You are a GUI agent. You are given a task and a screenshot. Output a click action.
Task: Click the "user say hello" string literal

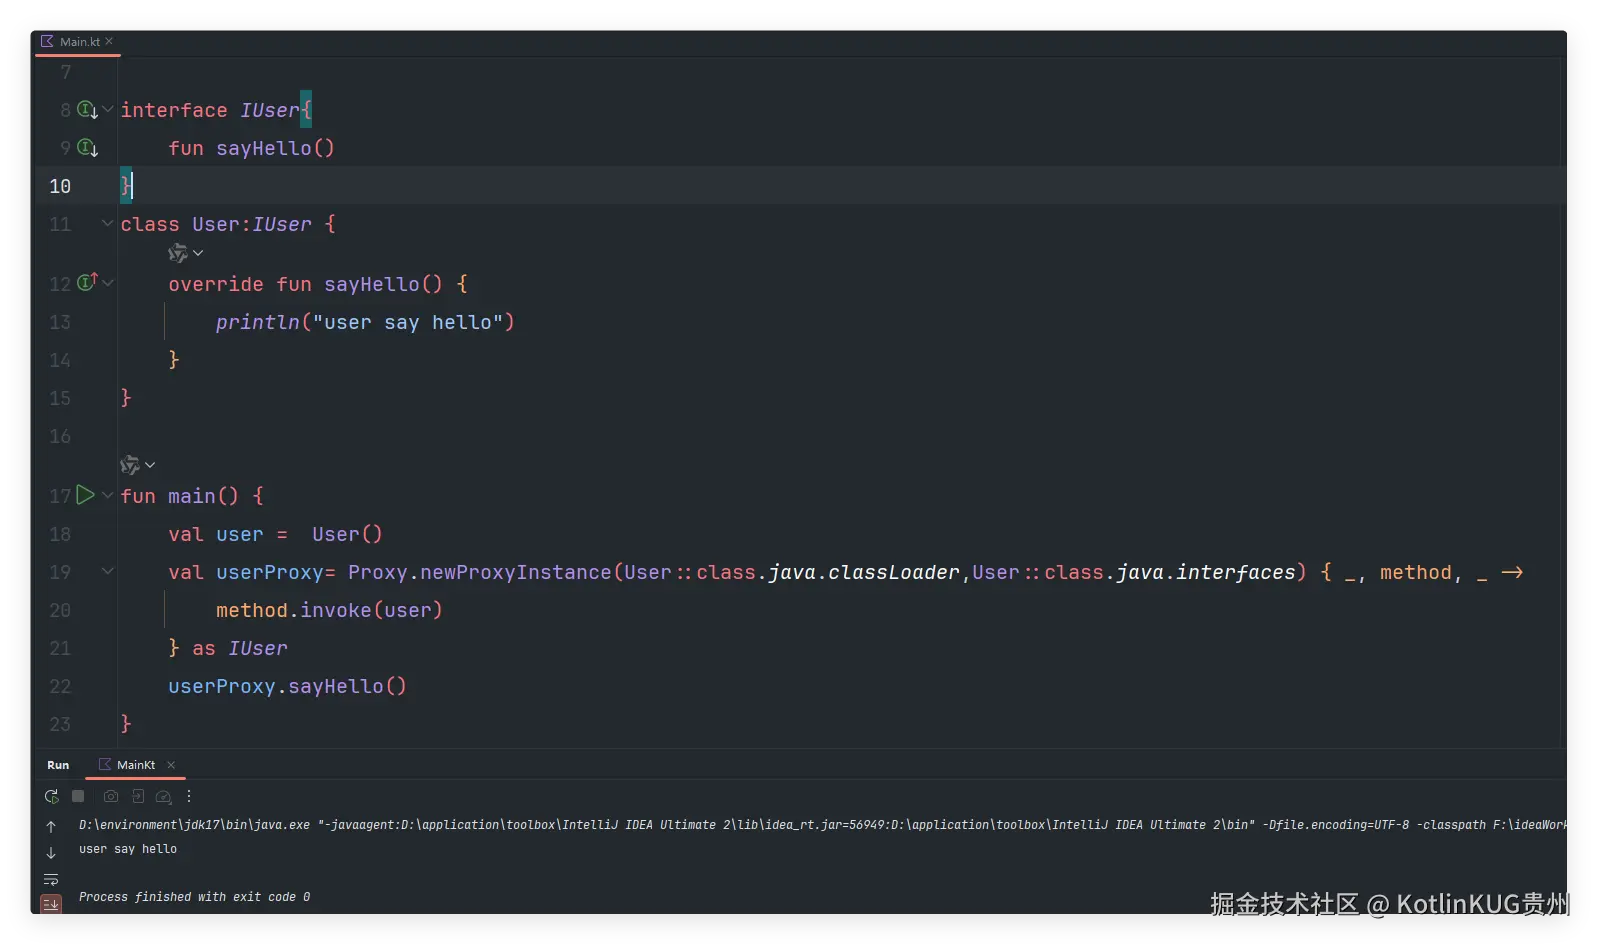pos(408,322)
